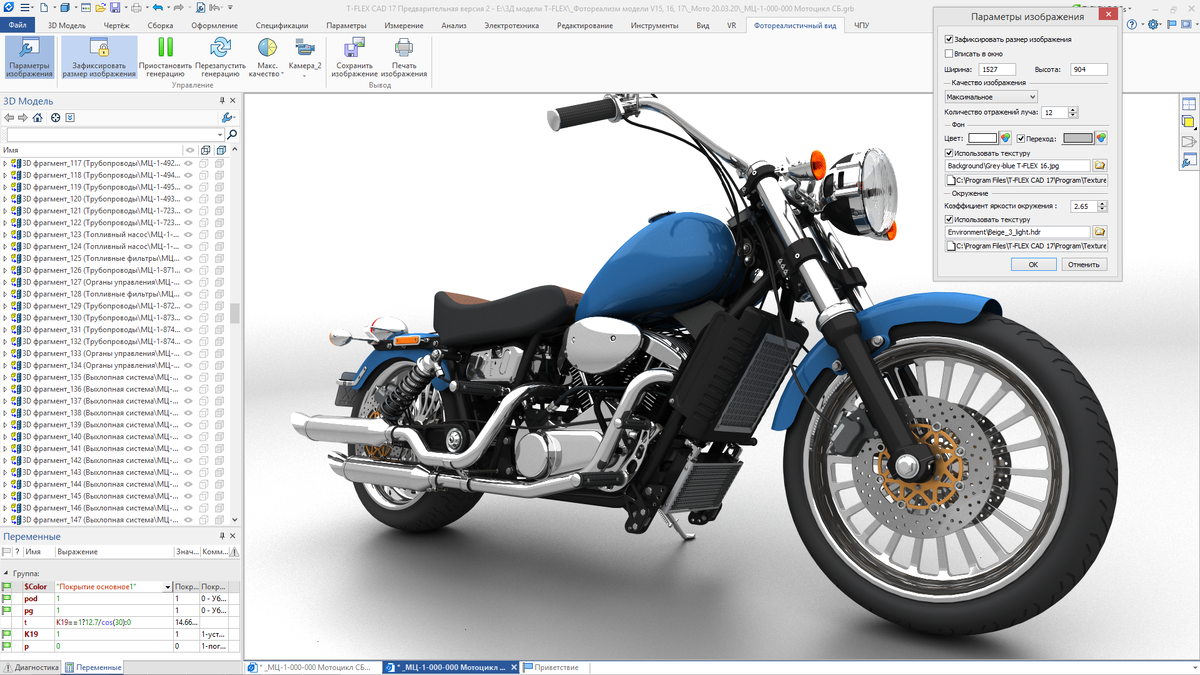Open the $Color expression dropdown arrow

(x=167, y=587)
